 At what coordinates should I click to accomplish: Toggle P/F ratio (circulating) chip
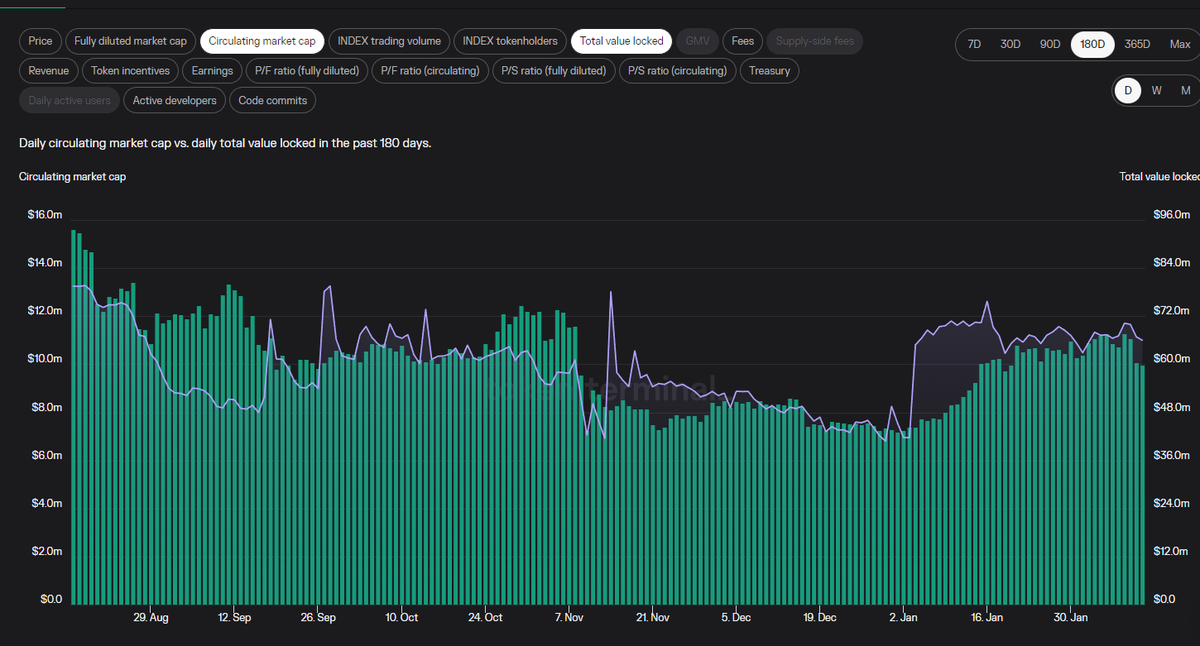pos(430,71)
